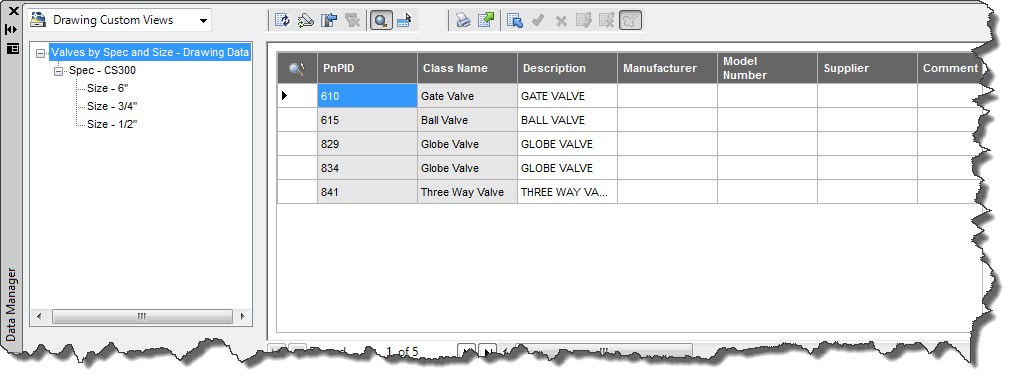Click the empty Supplier cell in row 615
Image resolution: width=1017 pixels, height=386 pixels.
[867, 120]
